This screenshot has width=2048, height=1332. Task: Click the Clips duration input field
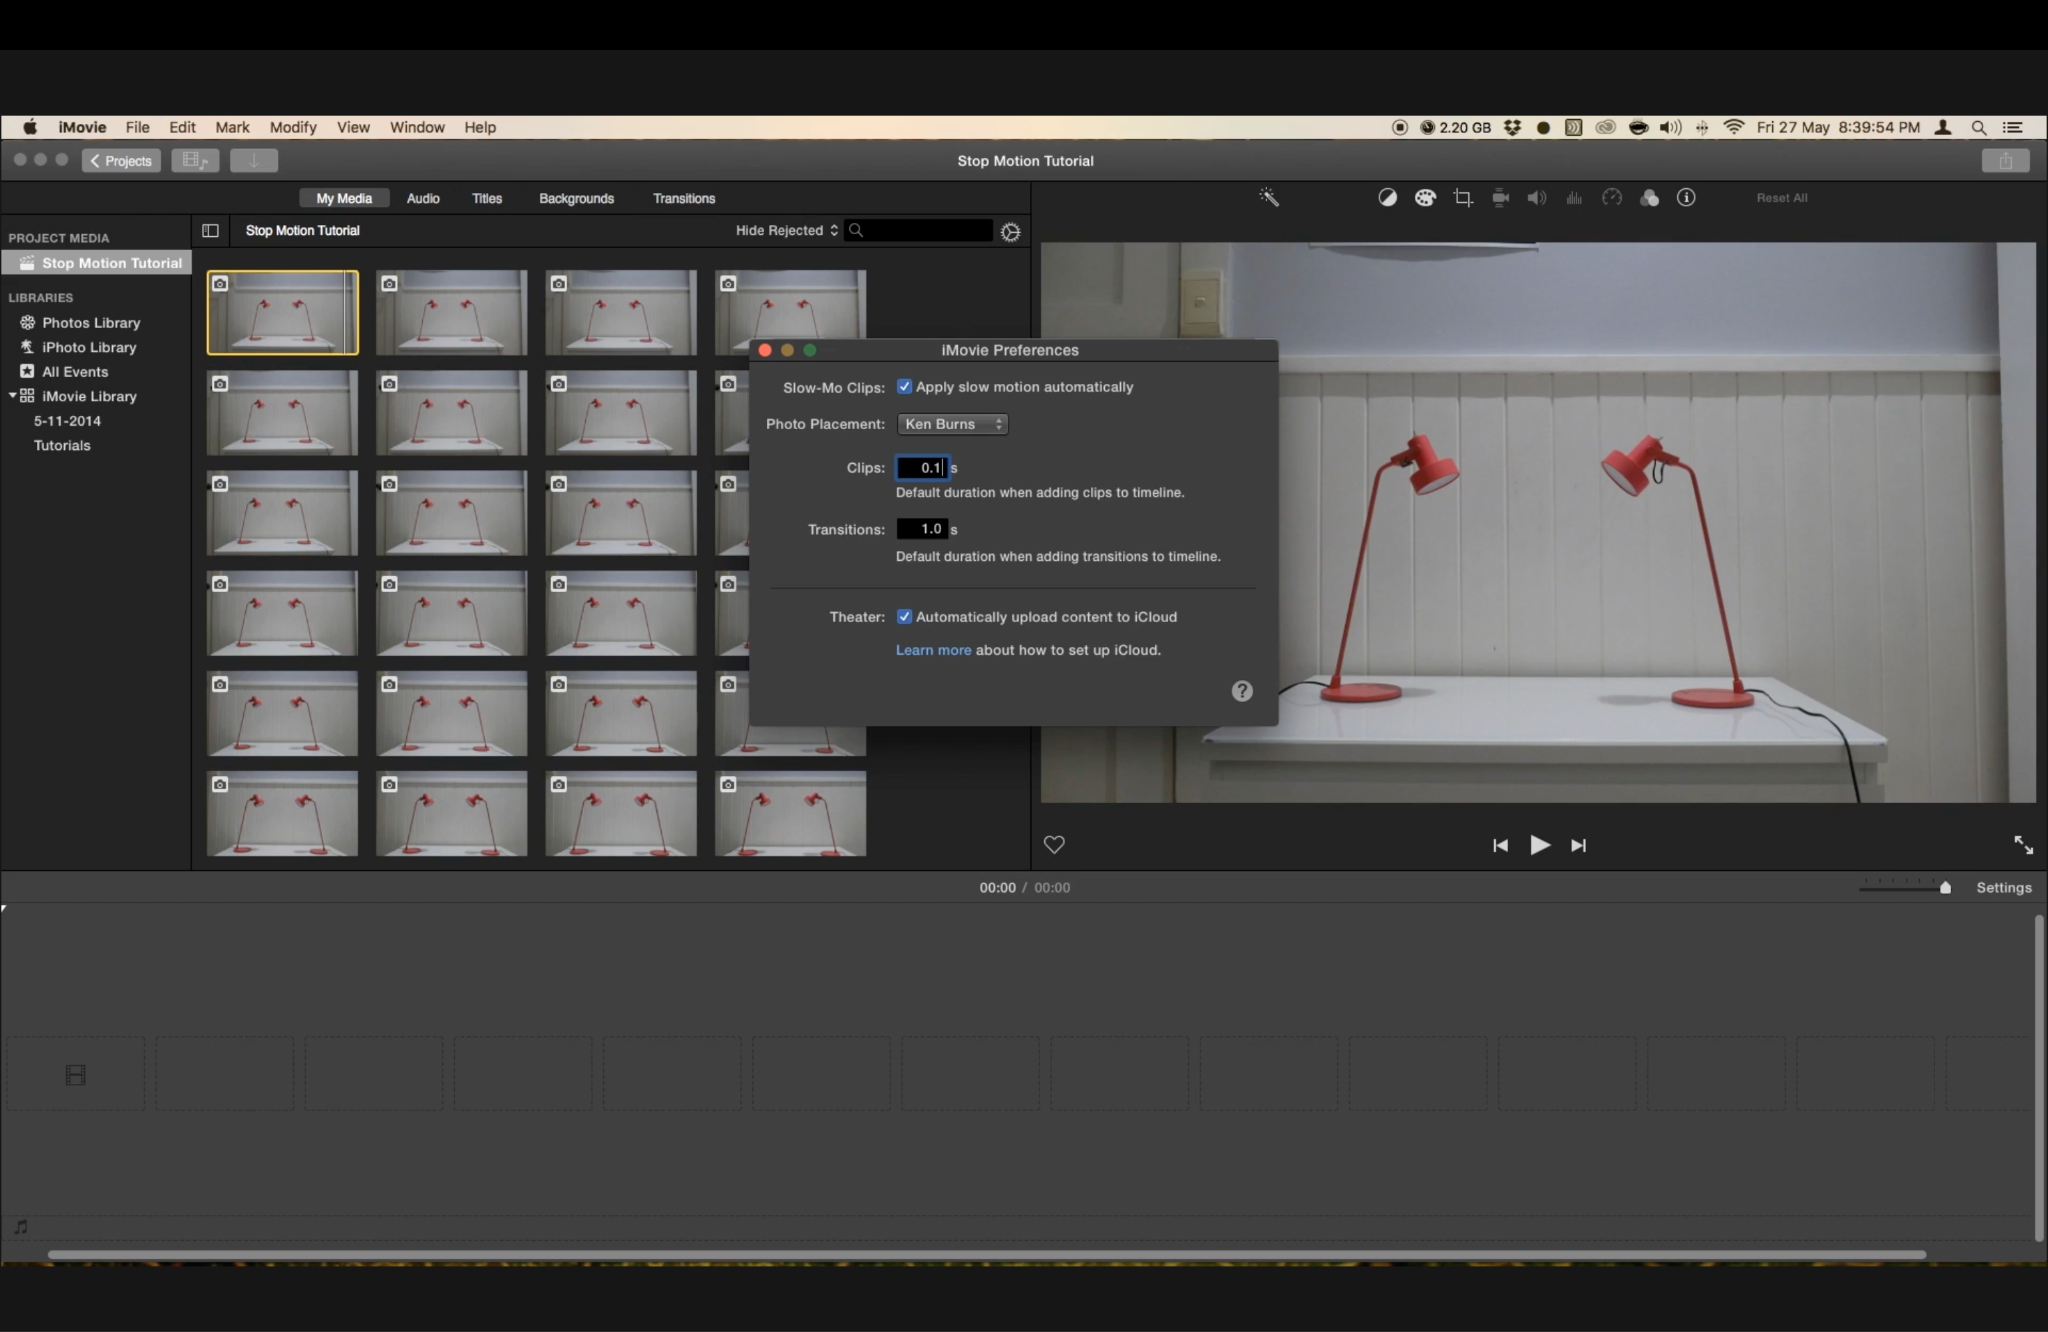click(922, 467)
